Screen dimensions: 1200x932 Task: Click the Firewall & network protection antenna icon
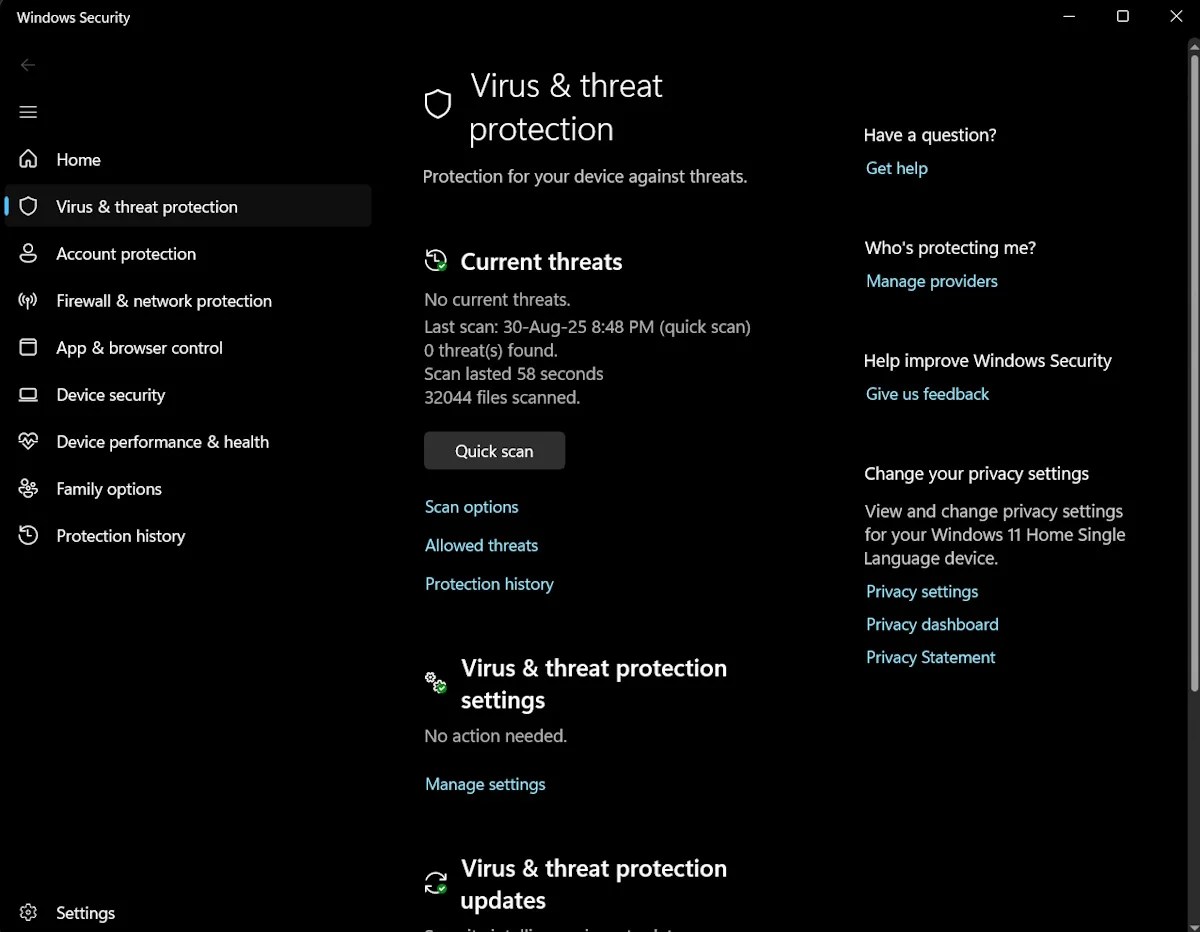tap(28, 300)
